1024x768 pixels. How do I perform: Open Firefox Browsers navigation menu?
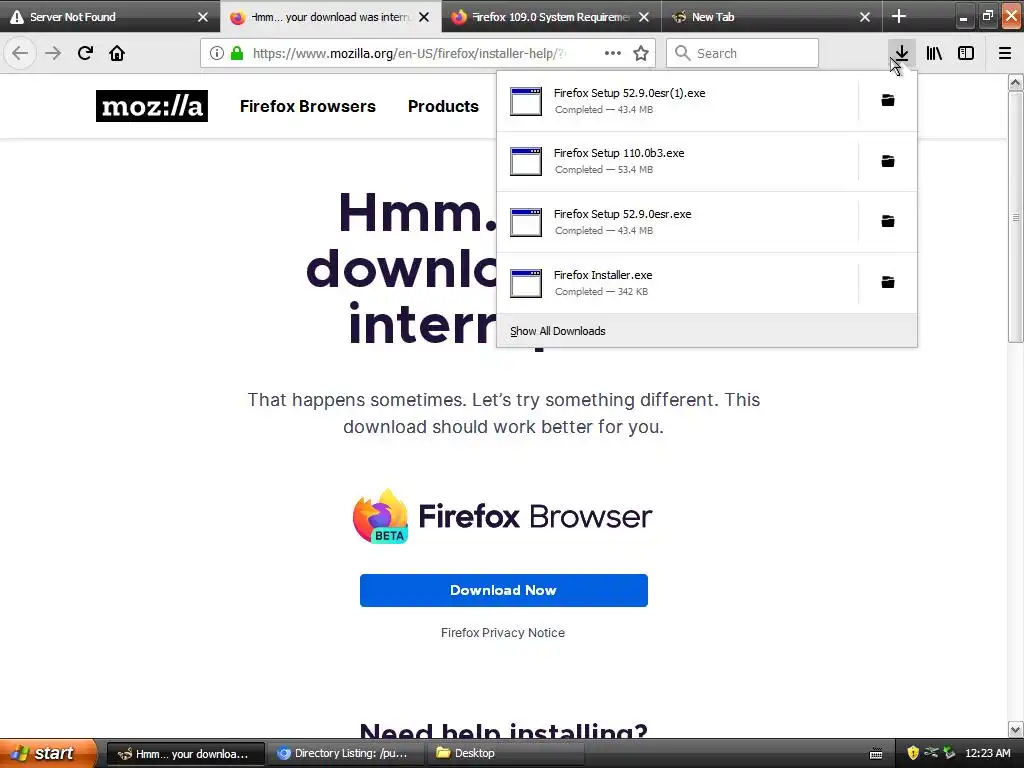pos(308,106)
